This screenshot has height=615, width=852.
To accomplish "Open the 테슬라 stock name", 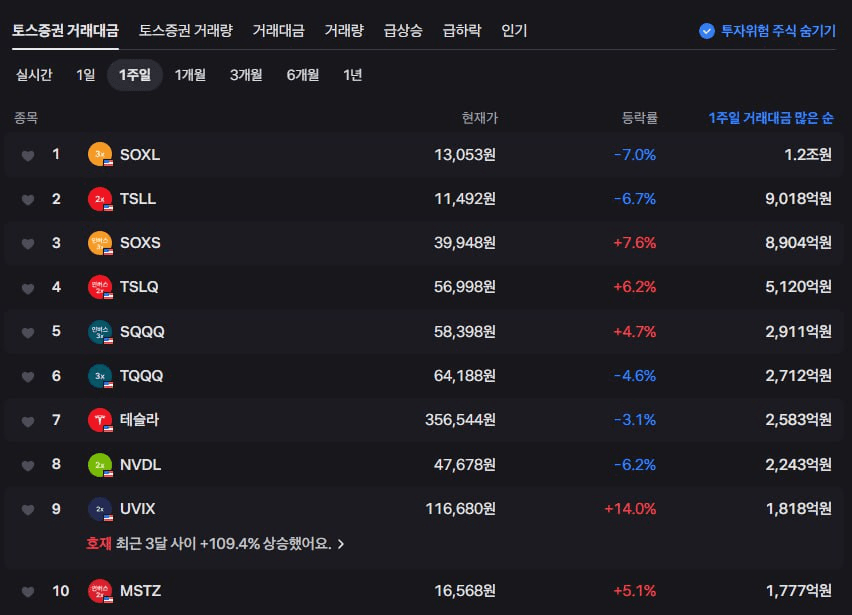I will [x=139, y=419].
